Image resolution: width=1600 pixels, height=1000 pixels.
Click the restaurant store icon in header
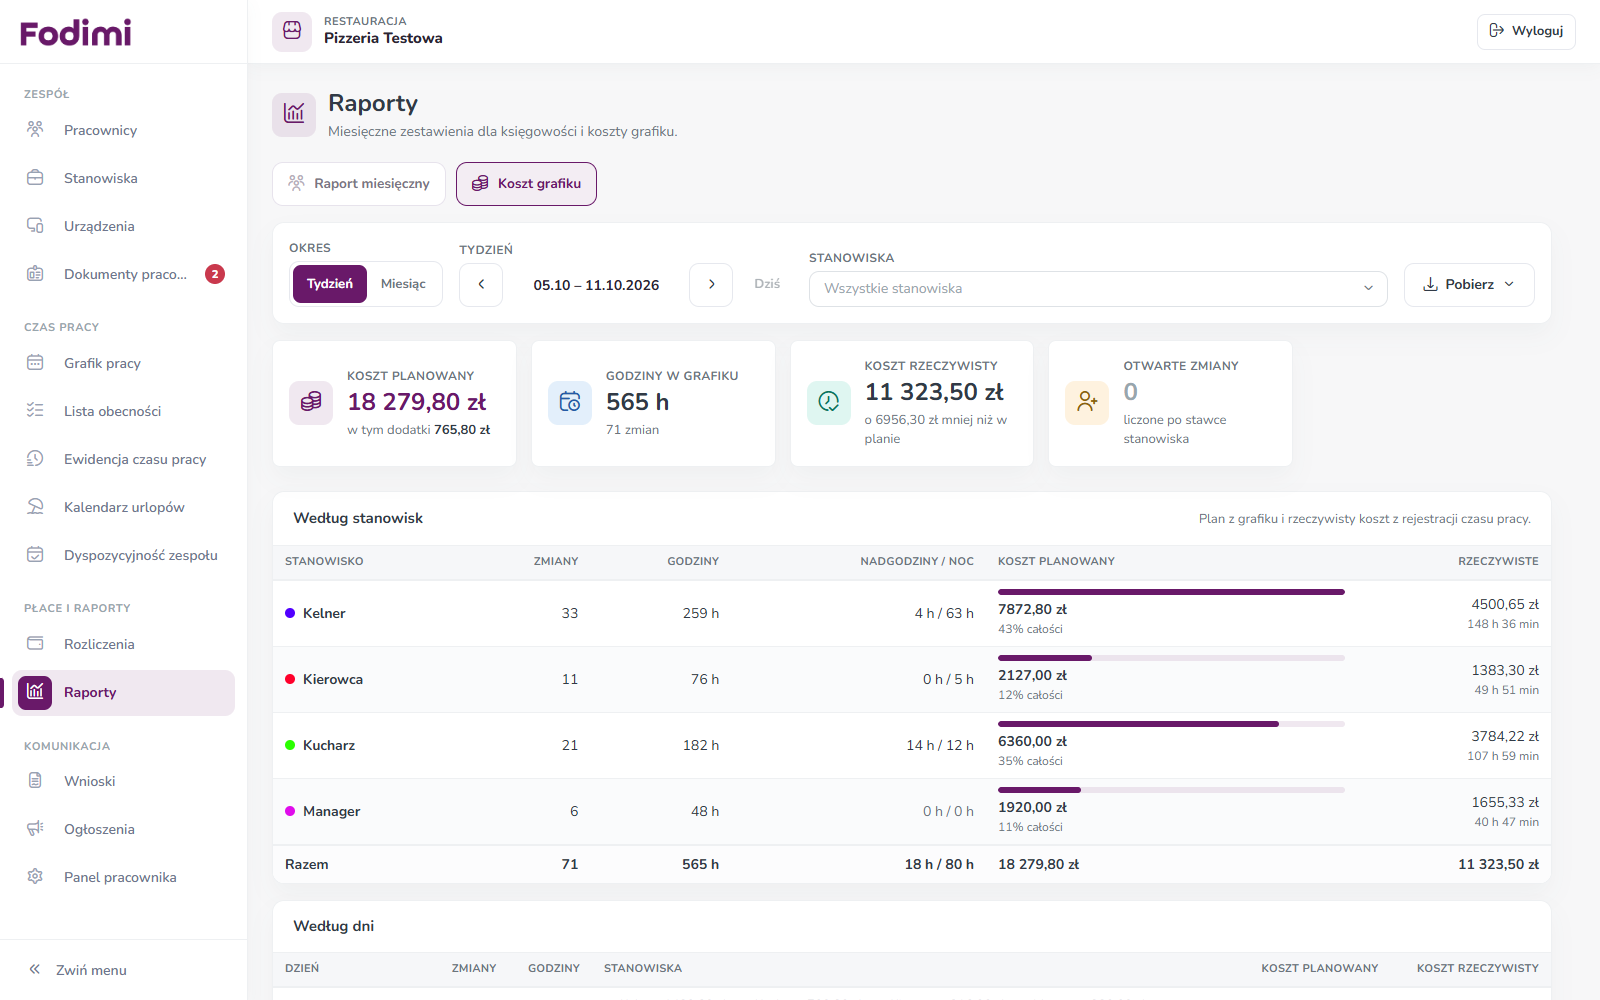(x=292, y=31)
